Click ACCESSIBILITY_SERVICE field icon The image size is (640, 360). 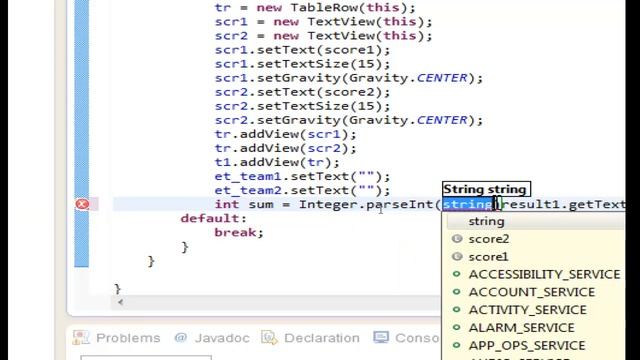[x=457, y=274]
